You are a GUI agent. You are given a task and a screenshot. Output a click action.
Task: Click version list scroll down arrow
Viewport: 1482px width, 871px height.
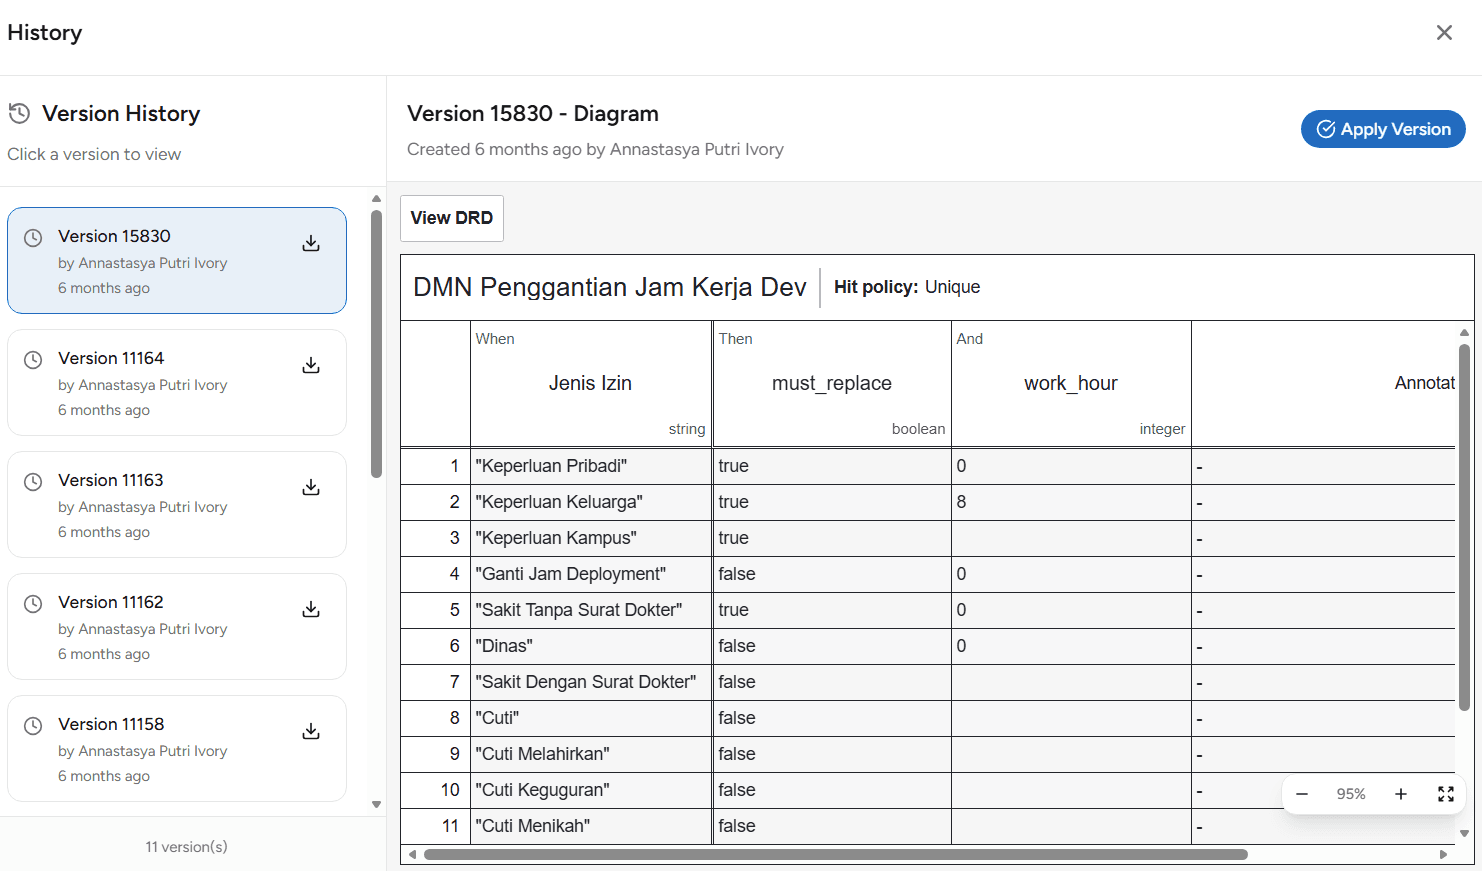376,804
